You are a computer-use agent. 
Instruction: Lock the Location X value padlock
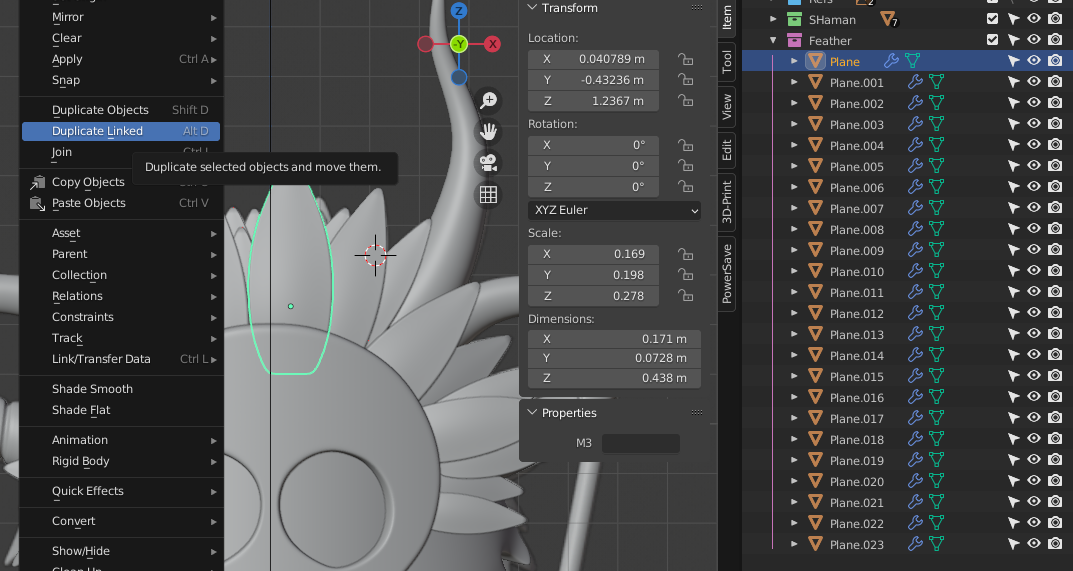tap(685, 59)
